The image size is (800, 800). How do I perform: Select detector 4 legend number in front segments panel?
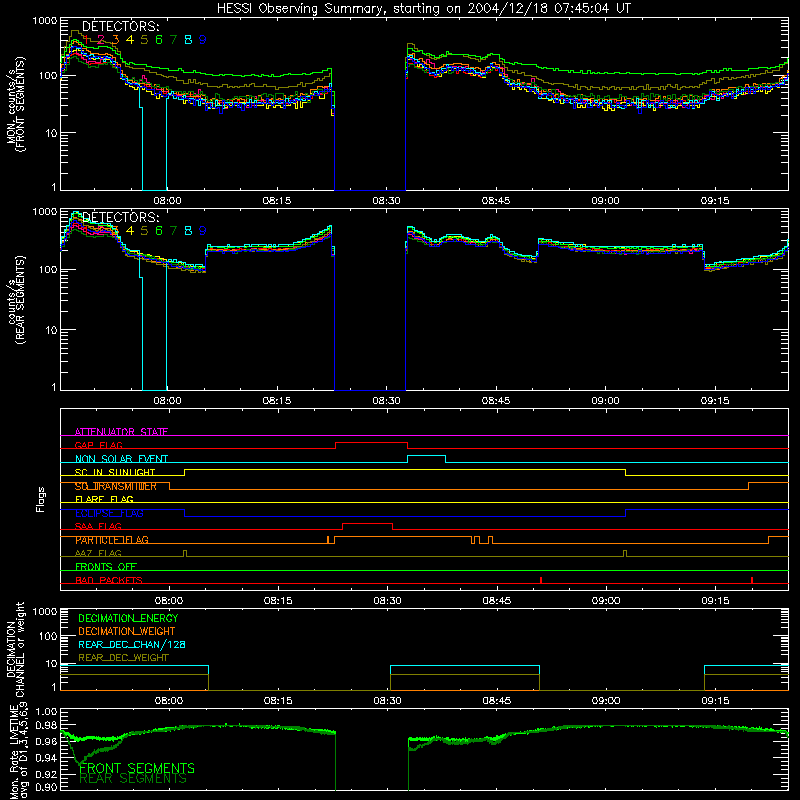click(x=130, y=39)
